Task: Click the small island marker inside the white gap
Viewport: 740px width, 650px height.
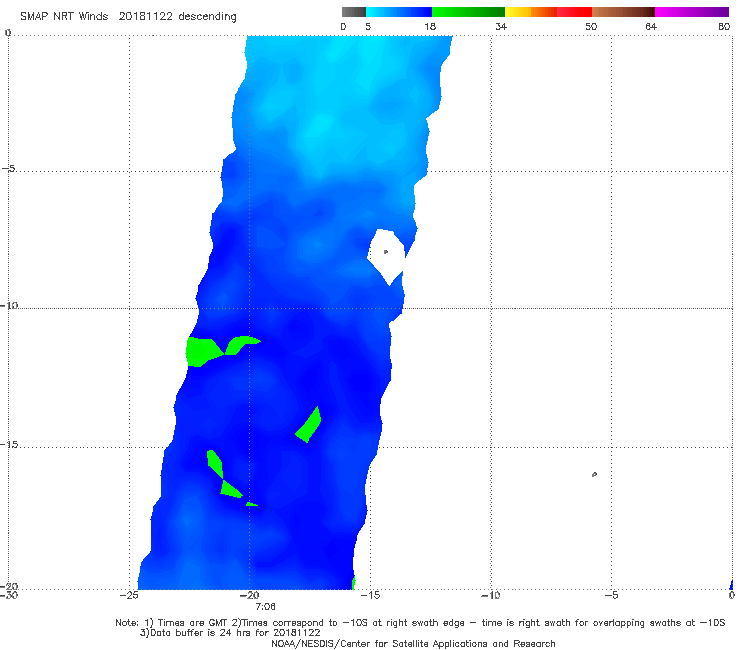Action: click(386, 252)
